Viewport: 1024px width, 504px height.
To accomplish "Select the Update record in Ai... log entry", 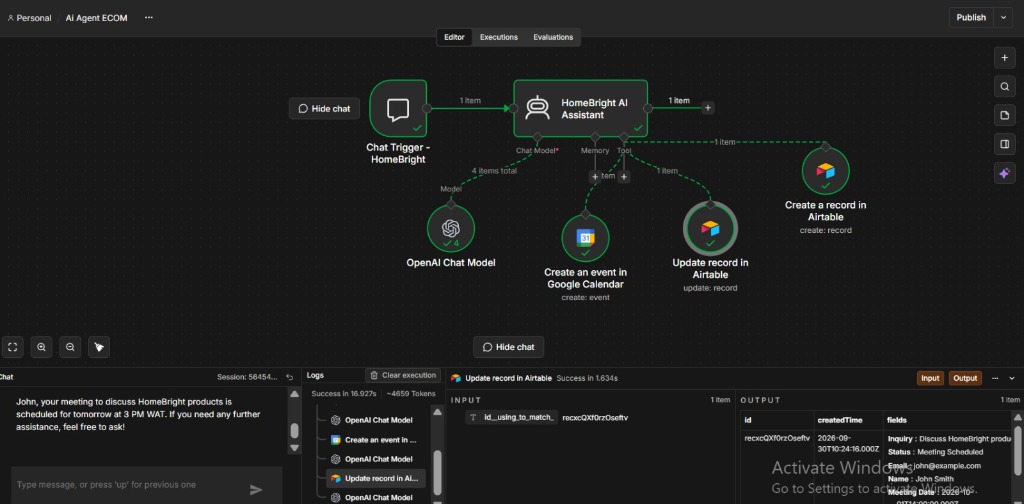I will click(x=376, y=479).
